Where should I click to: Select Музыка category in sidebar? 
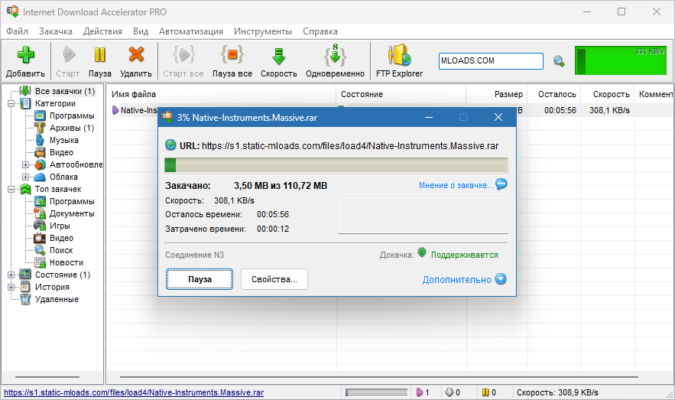point(64,140)
